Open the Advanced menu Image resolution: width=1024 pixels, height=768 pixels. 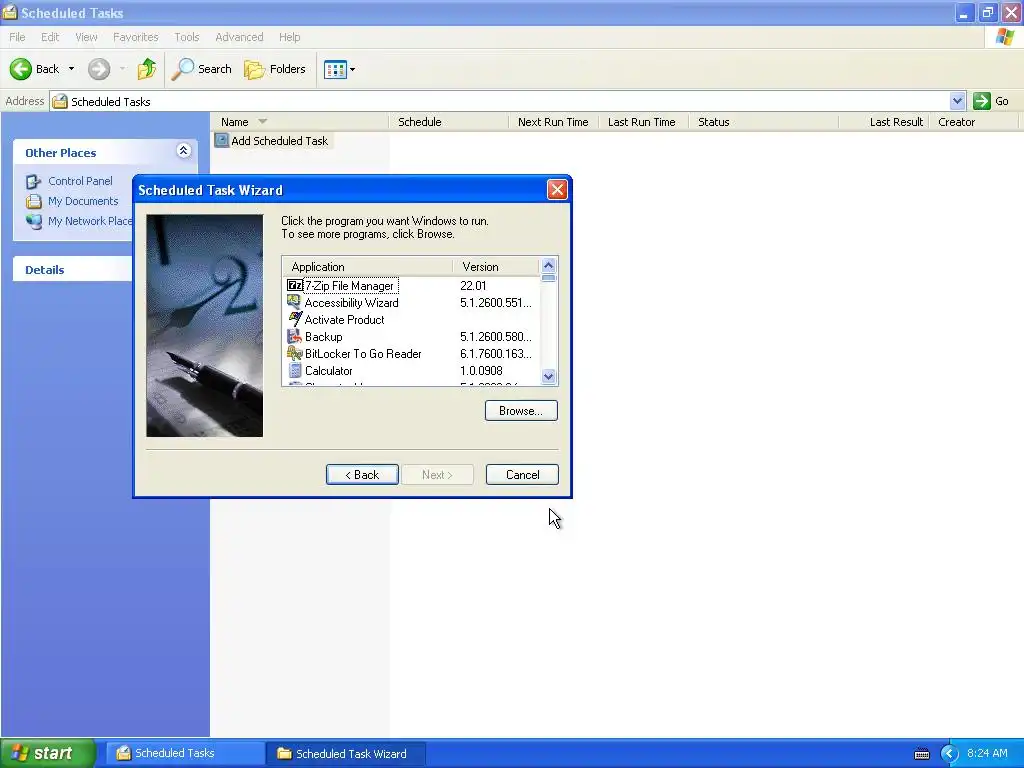coord(239,37)
